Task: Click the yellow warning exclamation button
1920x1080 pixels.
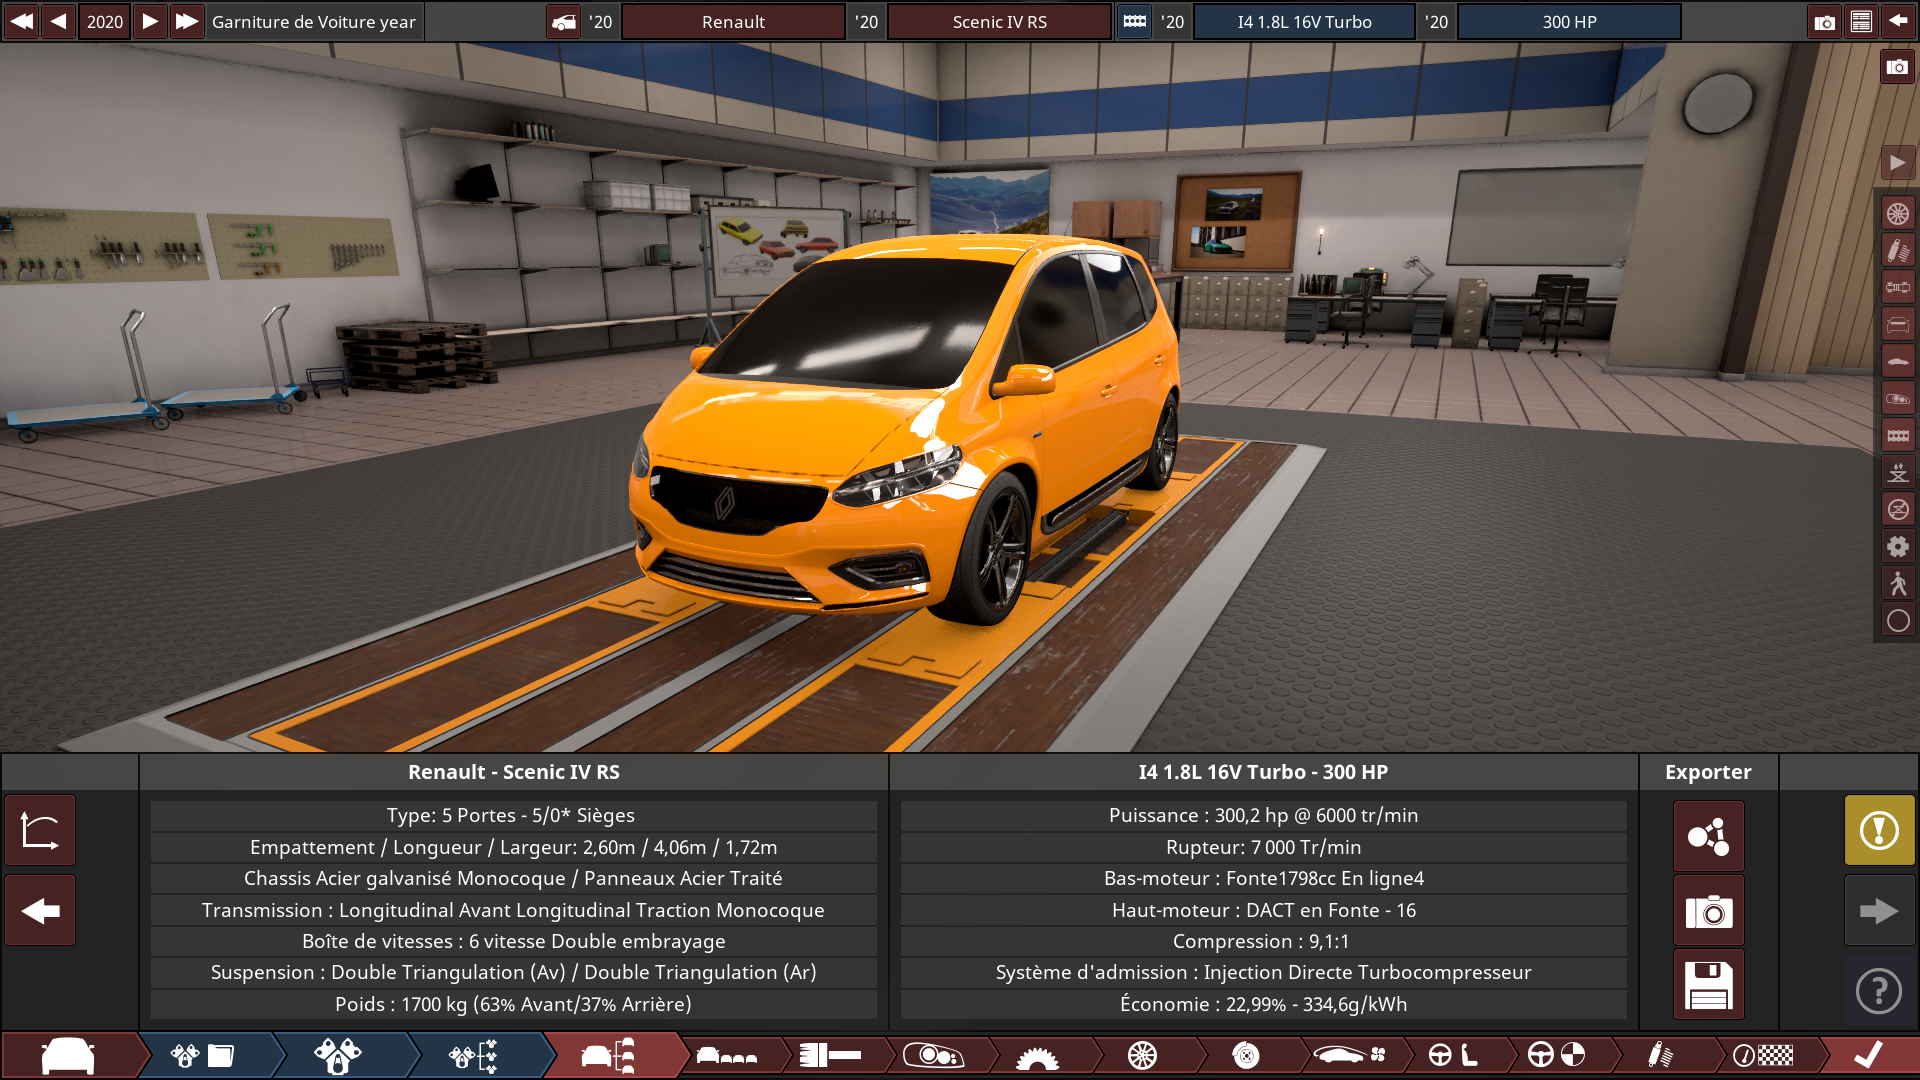Action: [x=1879, y=830]
